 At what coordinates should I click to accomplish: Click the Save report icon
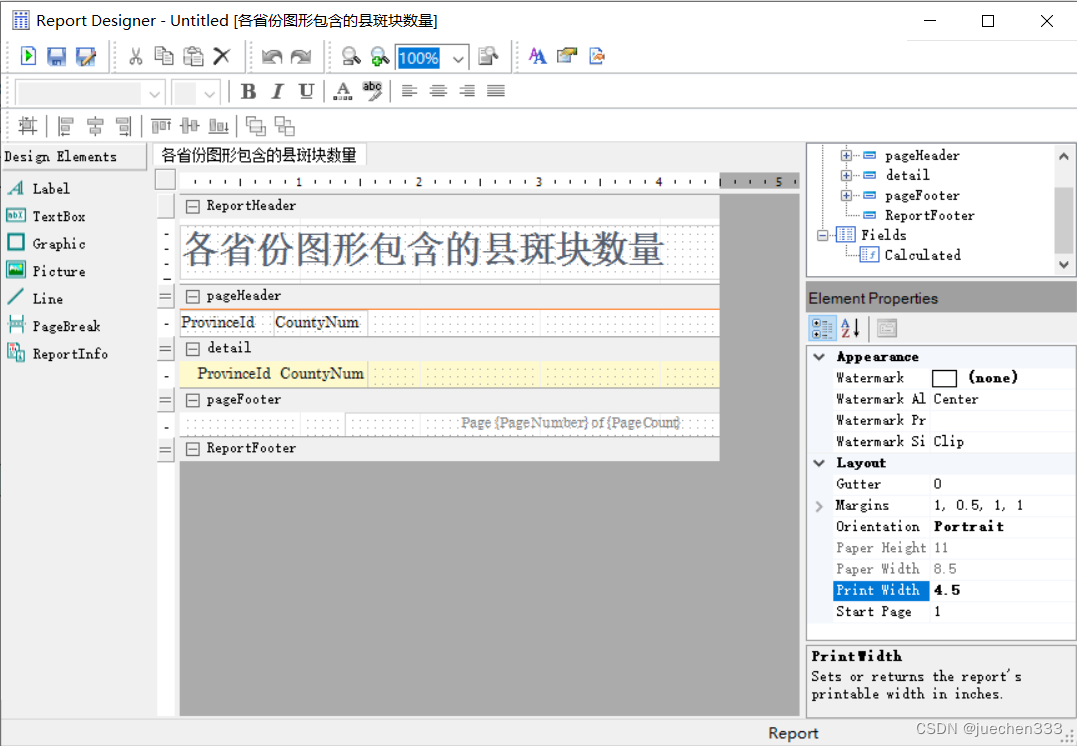point(57,57)
